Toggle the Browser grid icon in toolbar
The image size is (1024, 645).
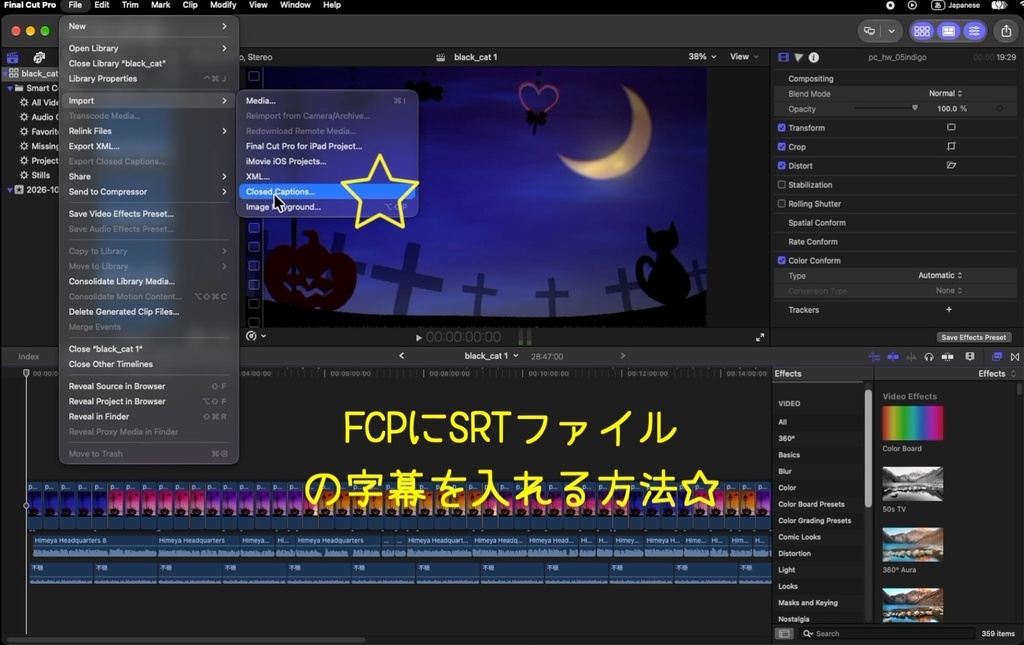(x=922, y=31)
